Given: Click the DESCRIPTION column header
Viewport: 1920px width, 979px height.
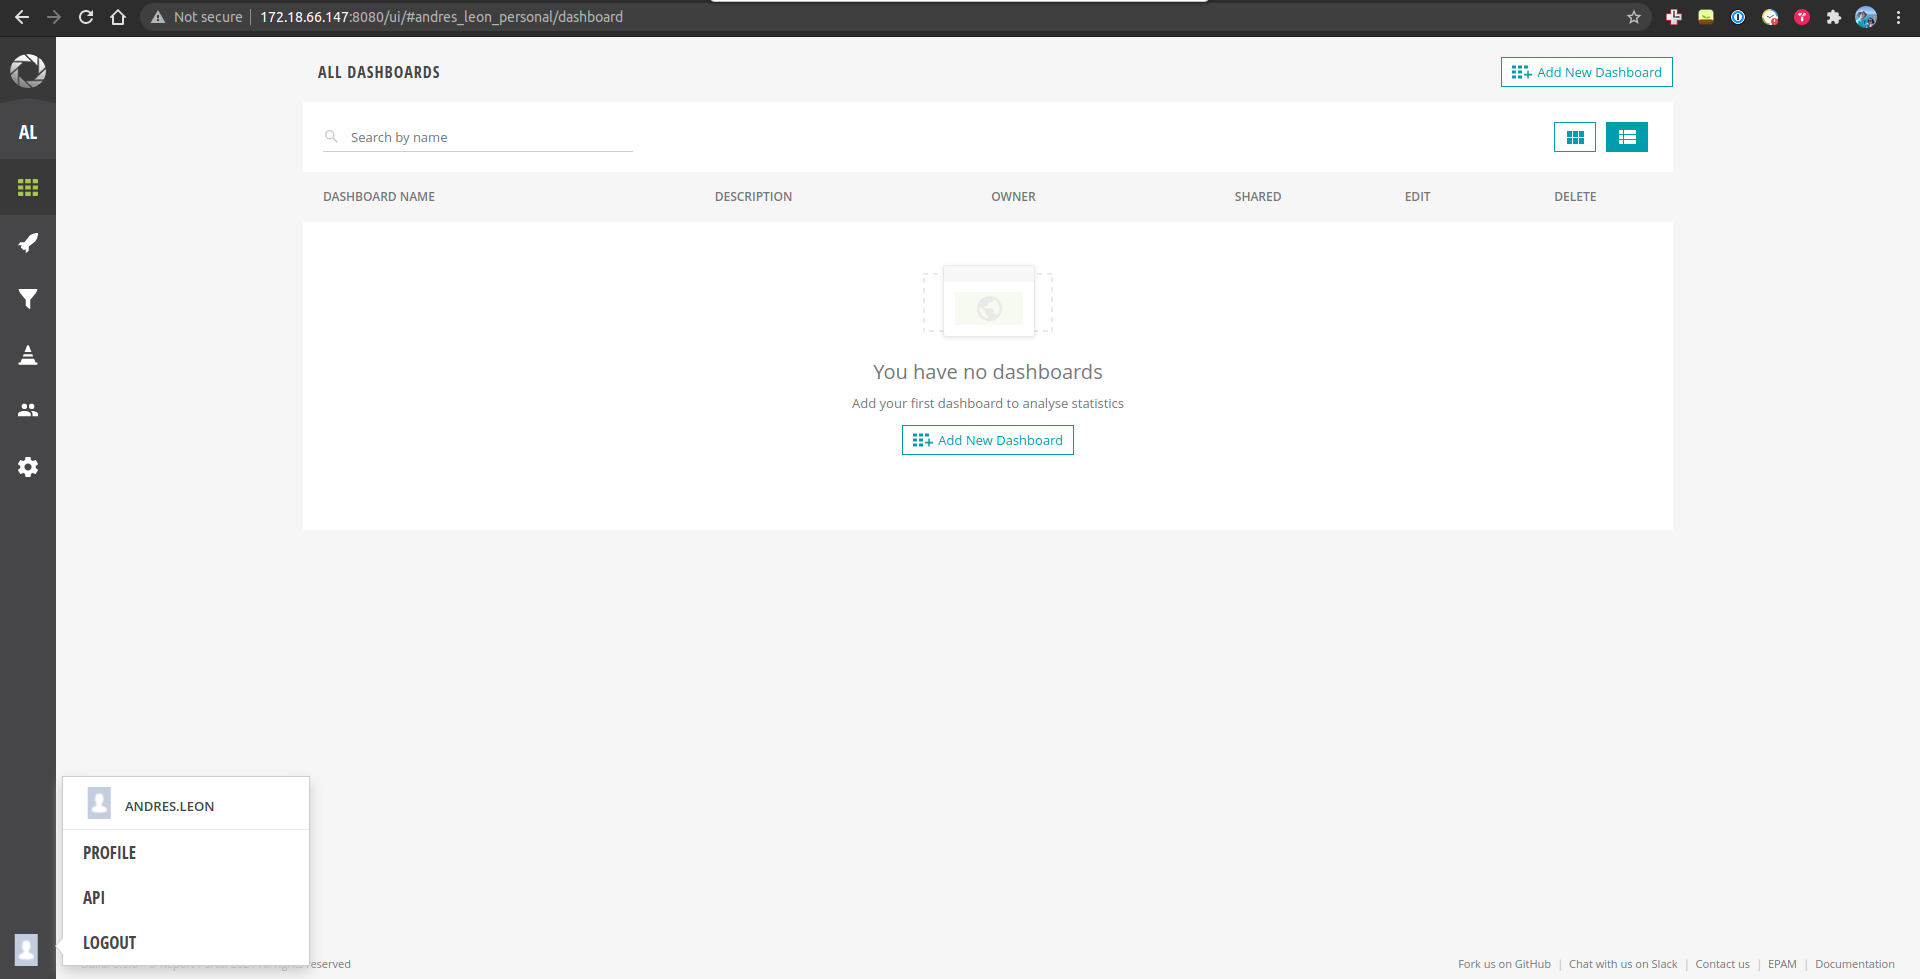Looking at the screenshot, I should click(753, 197).
